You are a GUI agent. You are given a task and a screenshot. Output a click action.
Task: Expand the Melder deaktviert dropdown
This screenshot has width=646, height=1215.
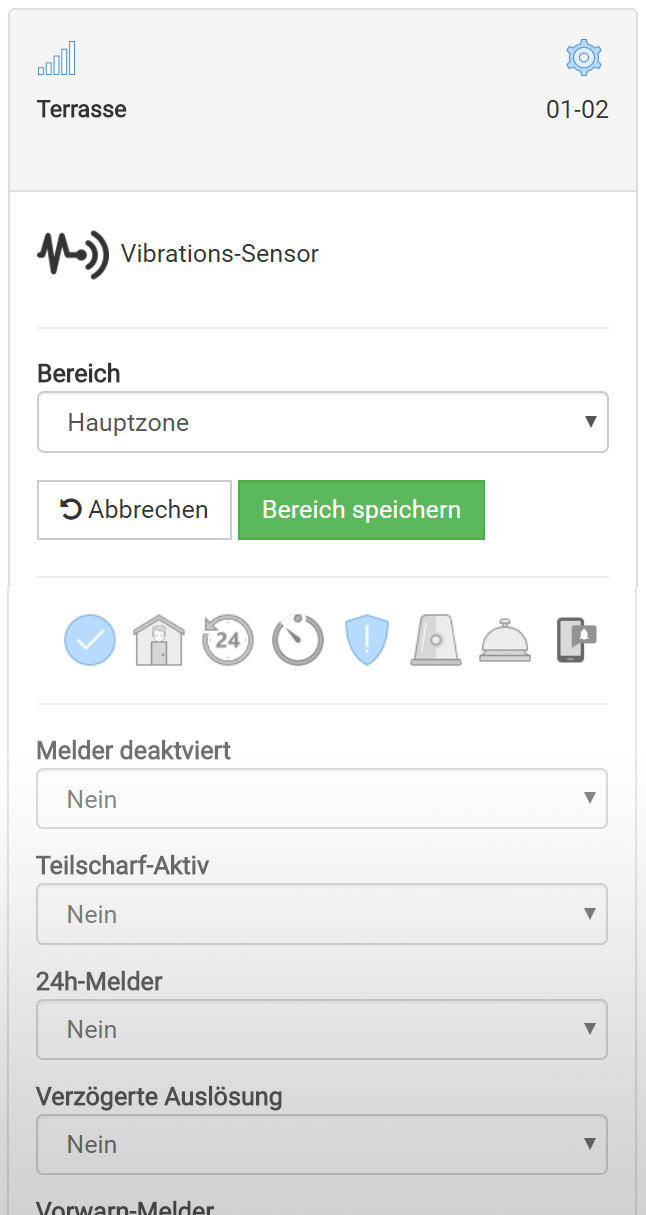click(322, 799)
